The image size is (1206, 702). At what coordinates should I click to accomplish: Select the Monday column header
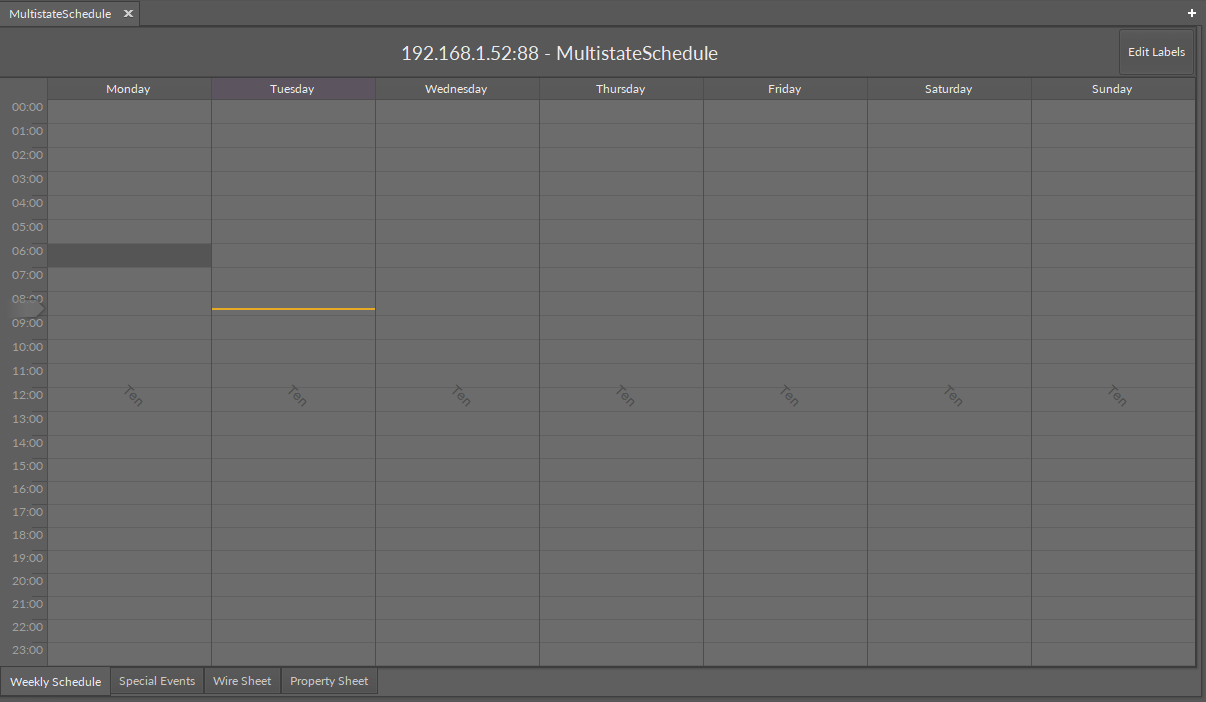pos(128,88)
